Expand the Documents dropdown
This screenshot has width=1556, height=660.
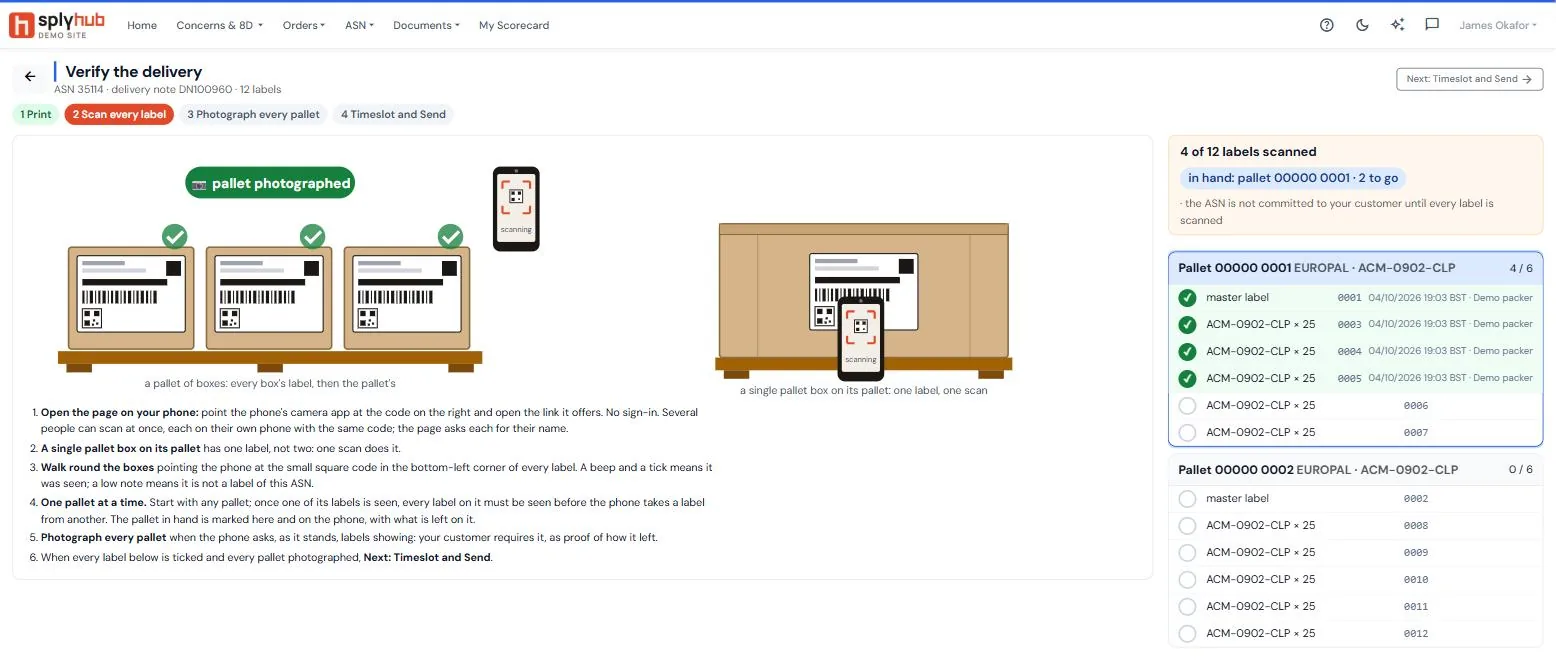point(426,25)
